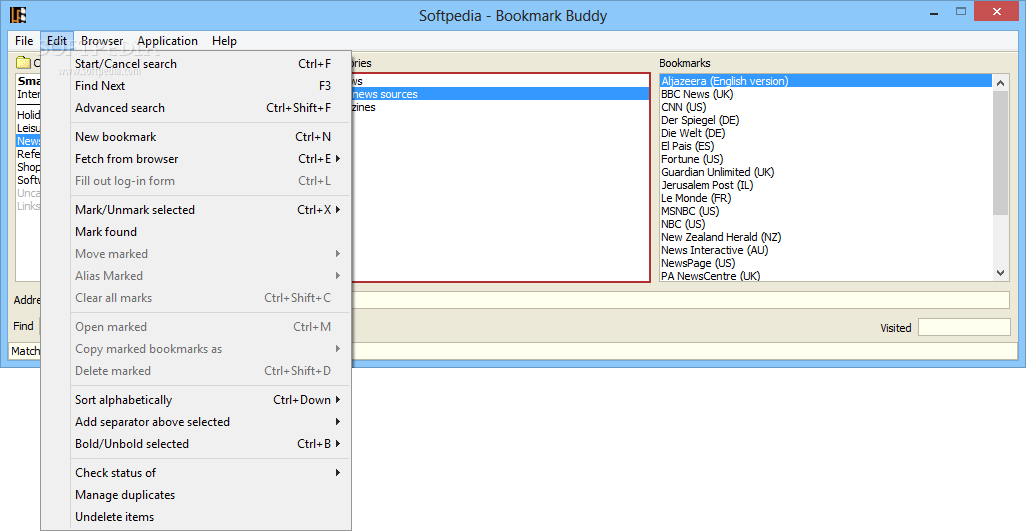Screen dimensions: 1026x531
Task: Open the Browser menu
Action: (x=102, y=41)
